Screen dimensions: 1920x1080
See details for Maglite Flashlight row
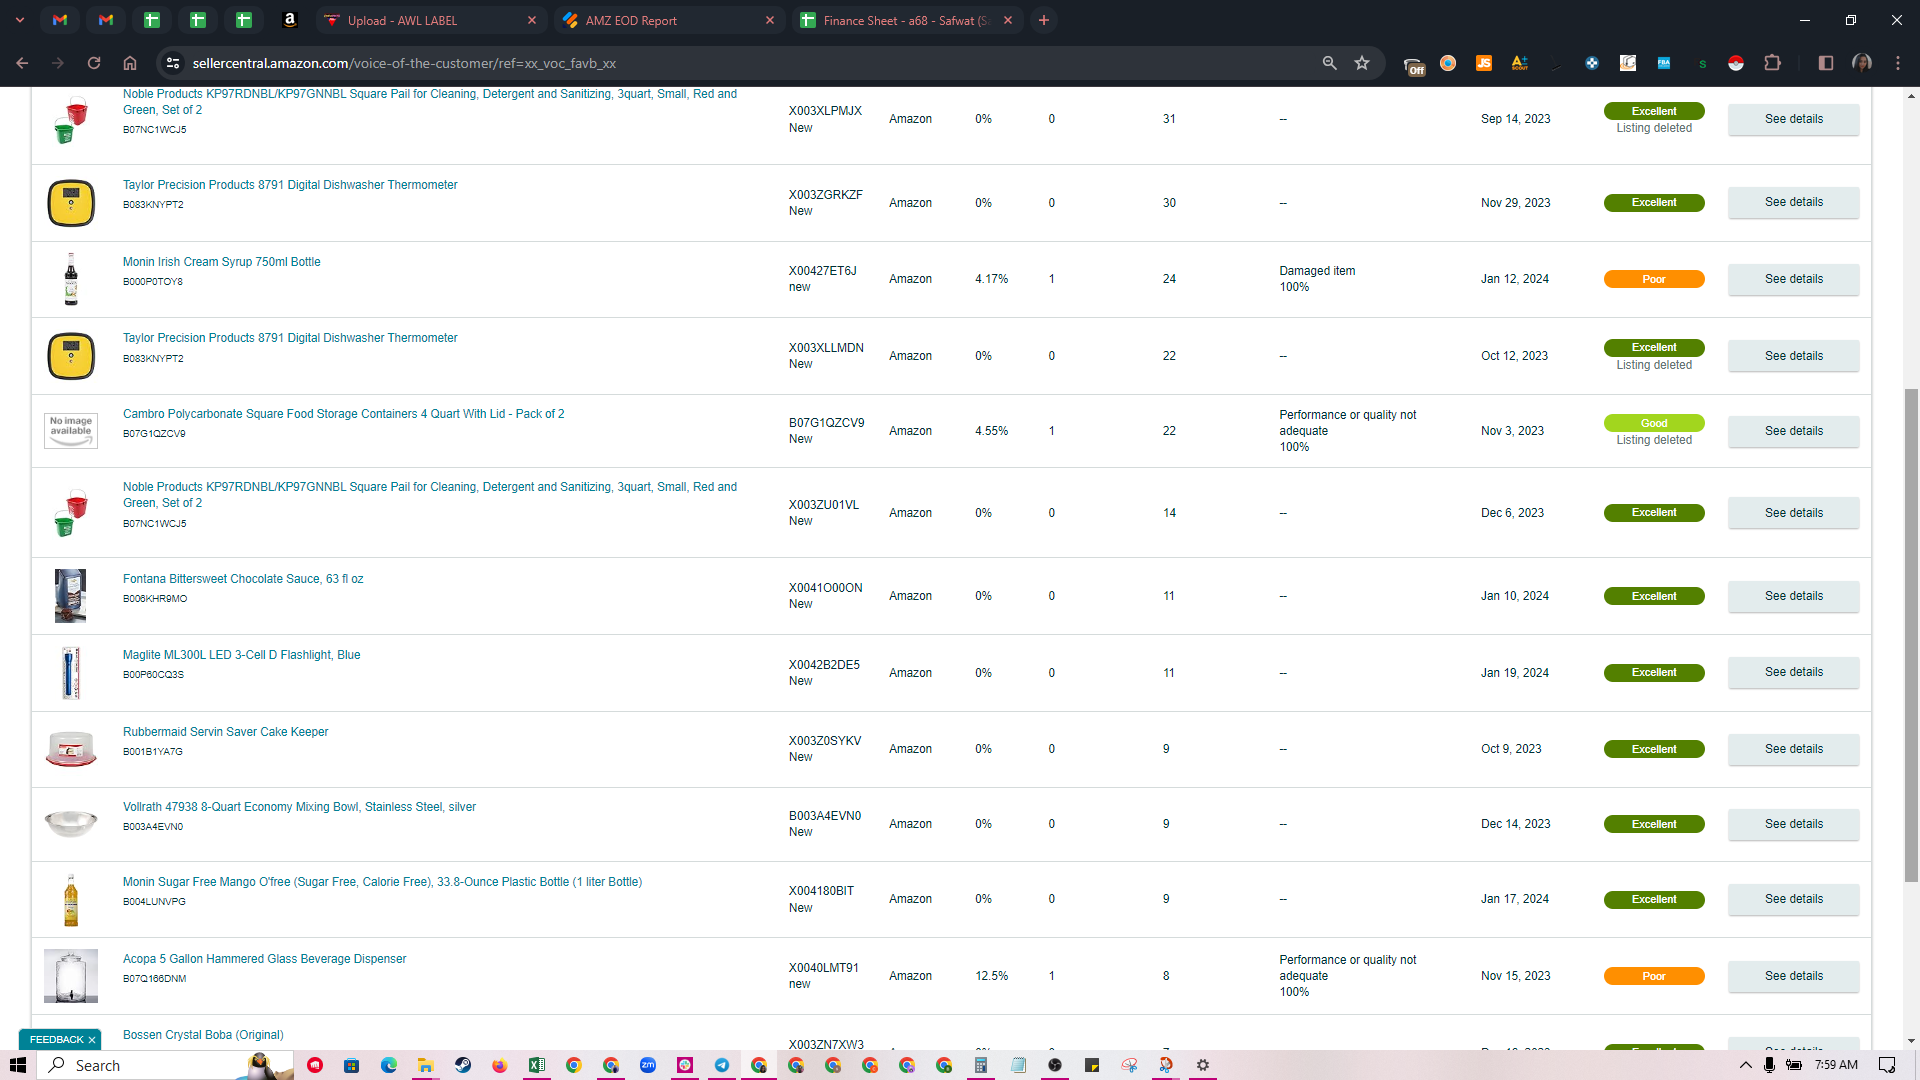(1794, 672)
